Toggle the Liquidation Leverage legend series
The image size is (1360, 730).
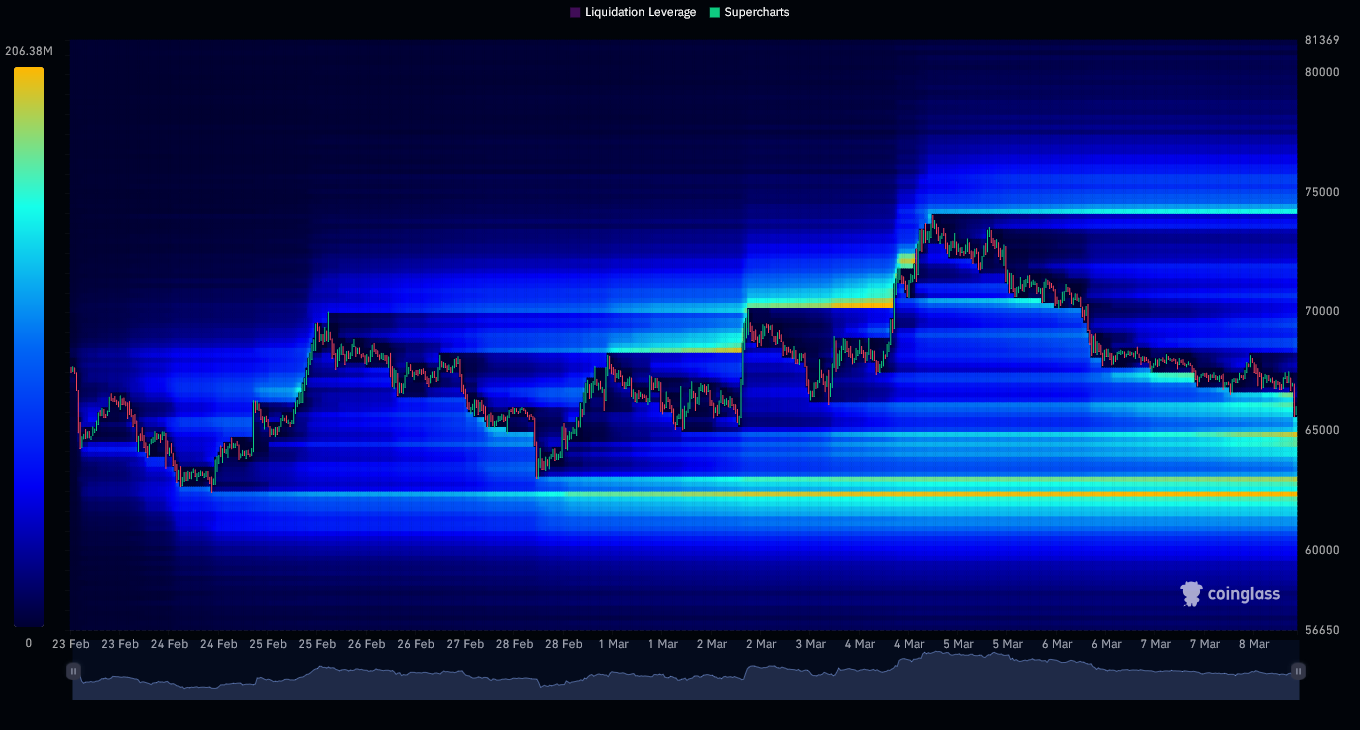(633, 12)
